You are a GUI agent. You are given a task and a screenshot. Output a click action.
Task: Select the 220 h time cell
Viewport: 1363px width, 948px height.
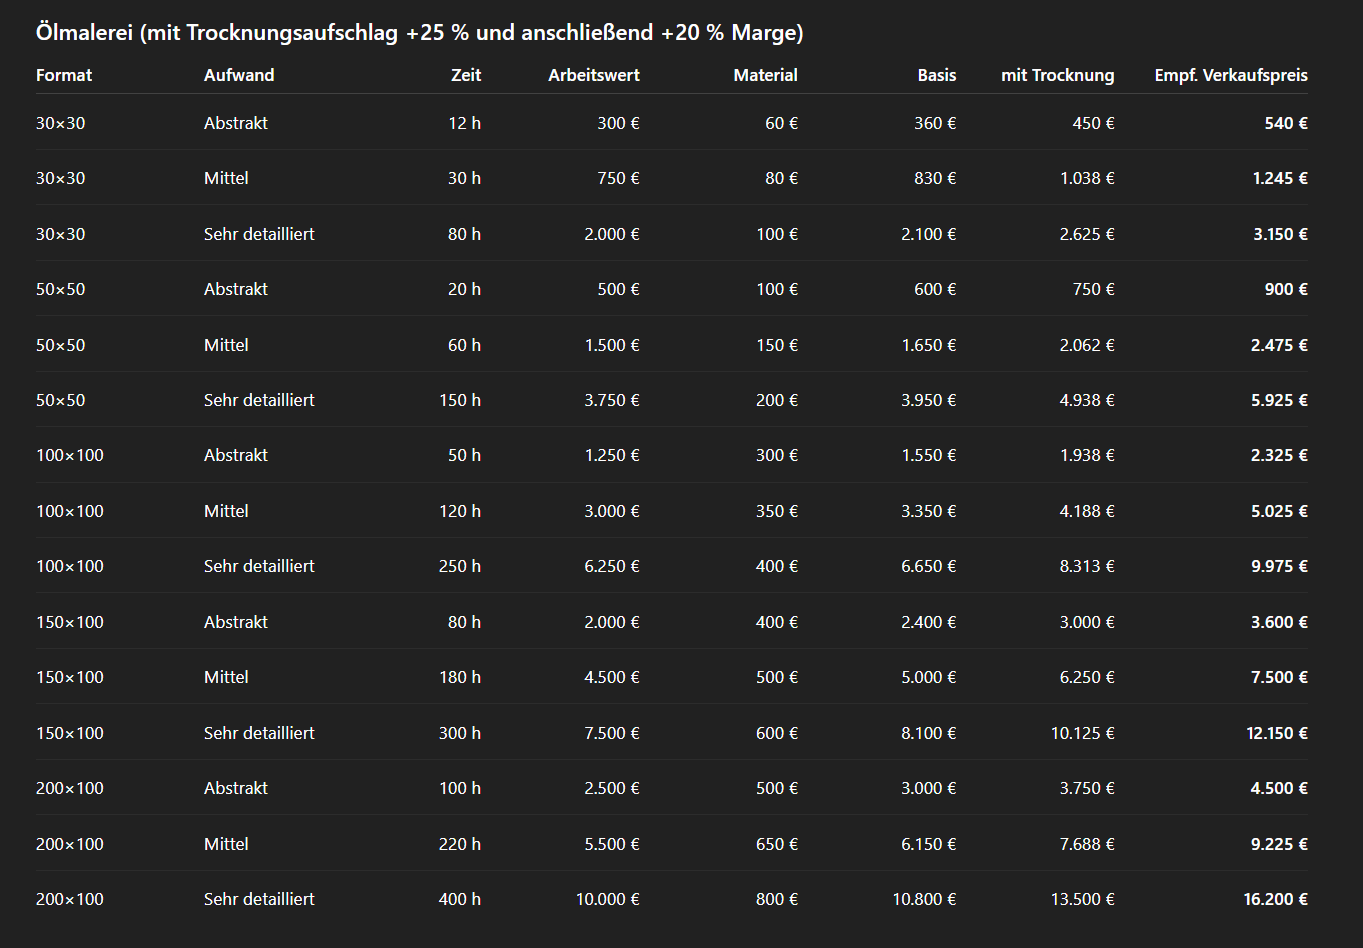point(459,844)
